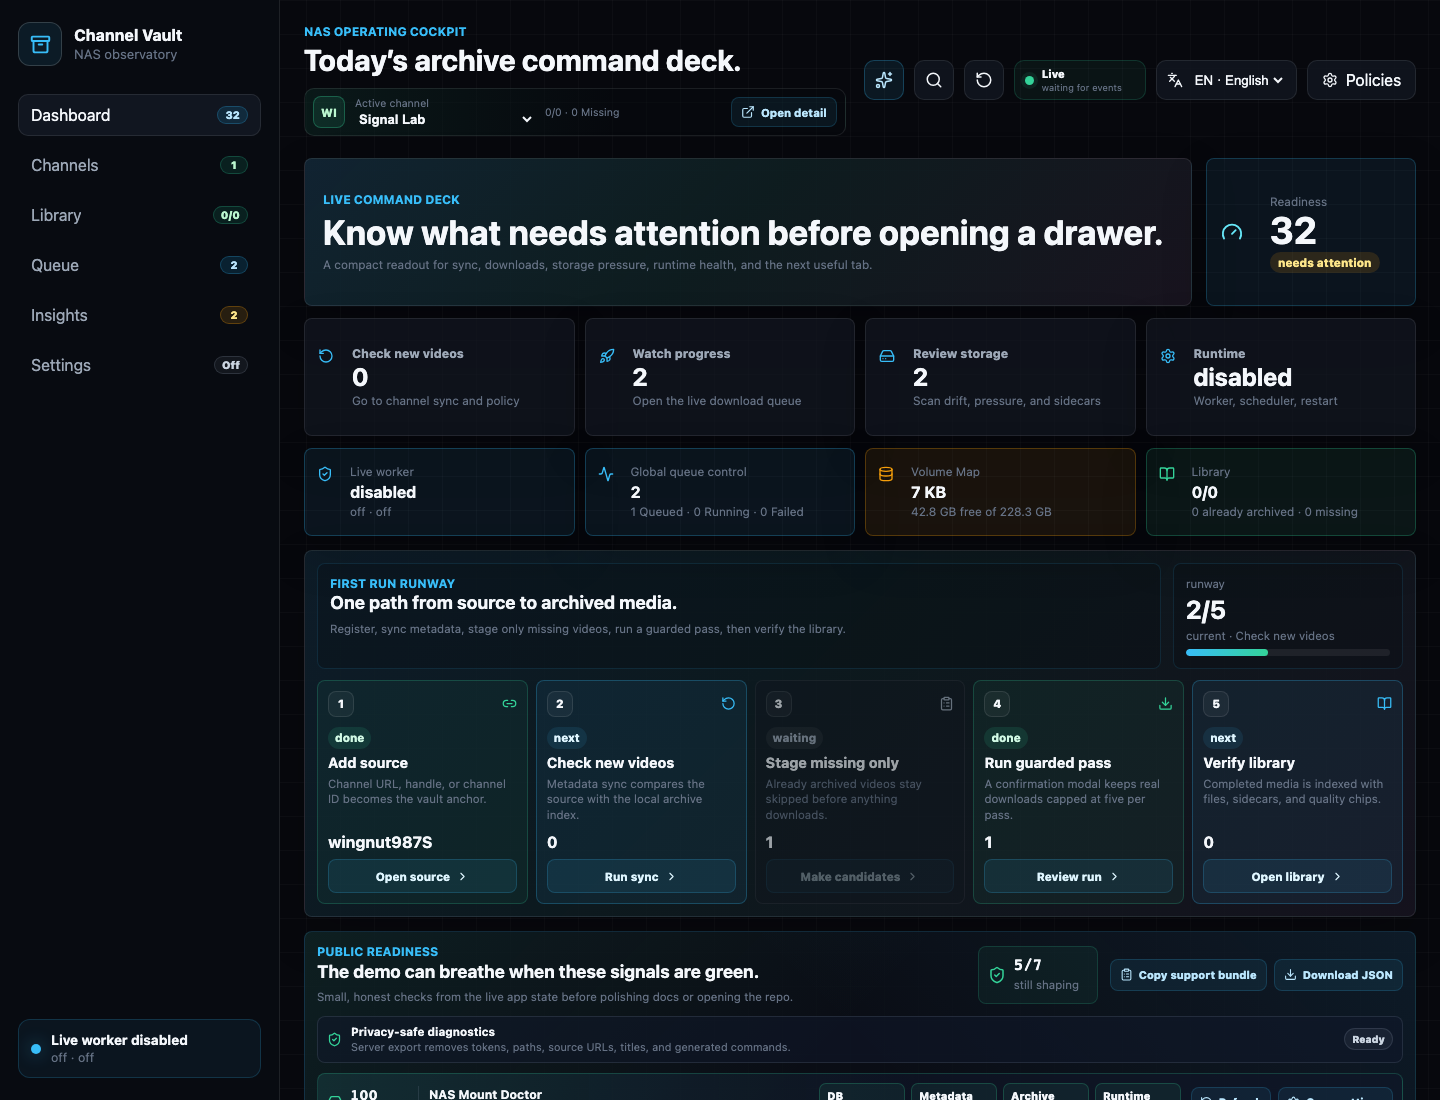Click the Download JSON button
The width and height of the screenshot is (1440, 1100).
[1338, 975]
